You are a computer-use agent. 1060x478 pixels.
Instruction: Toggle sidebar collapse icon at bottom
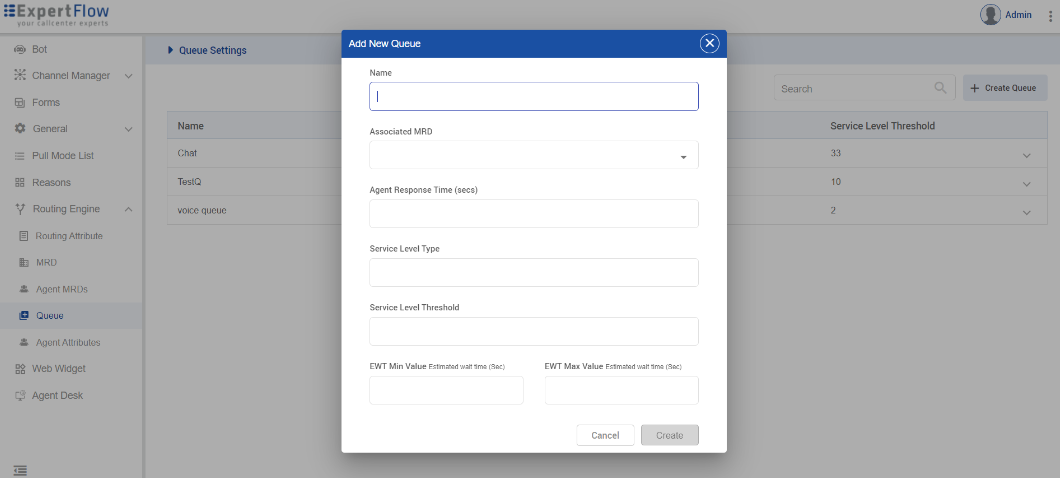point(20,470)
